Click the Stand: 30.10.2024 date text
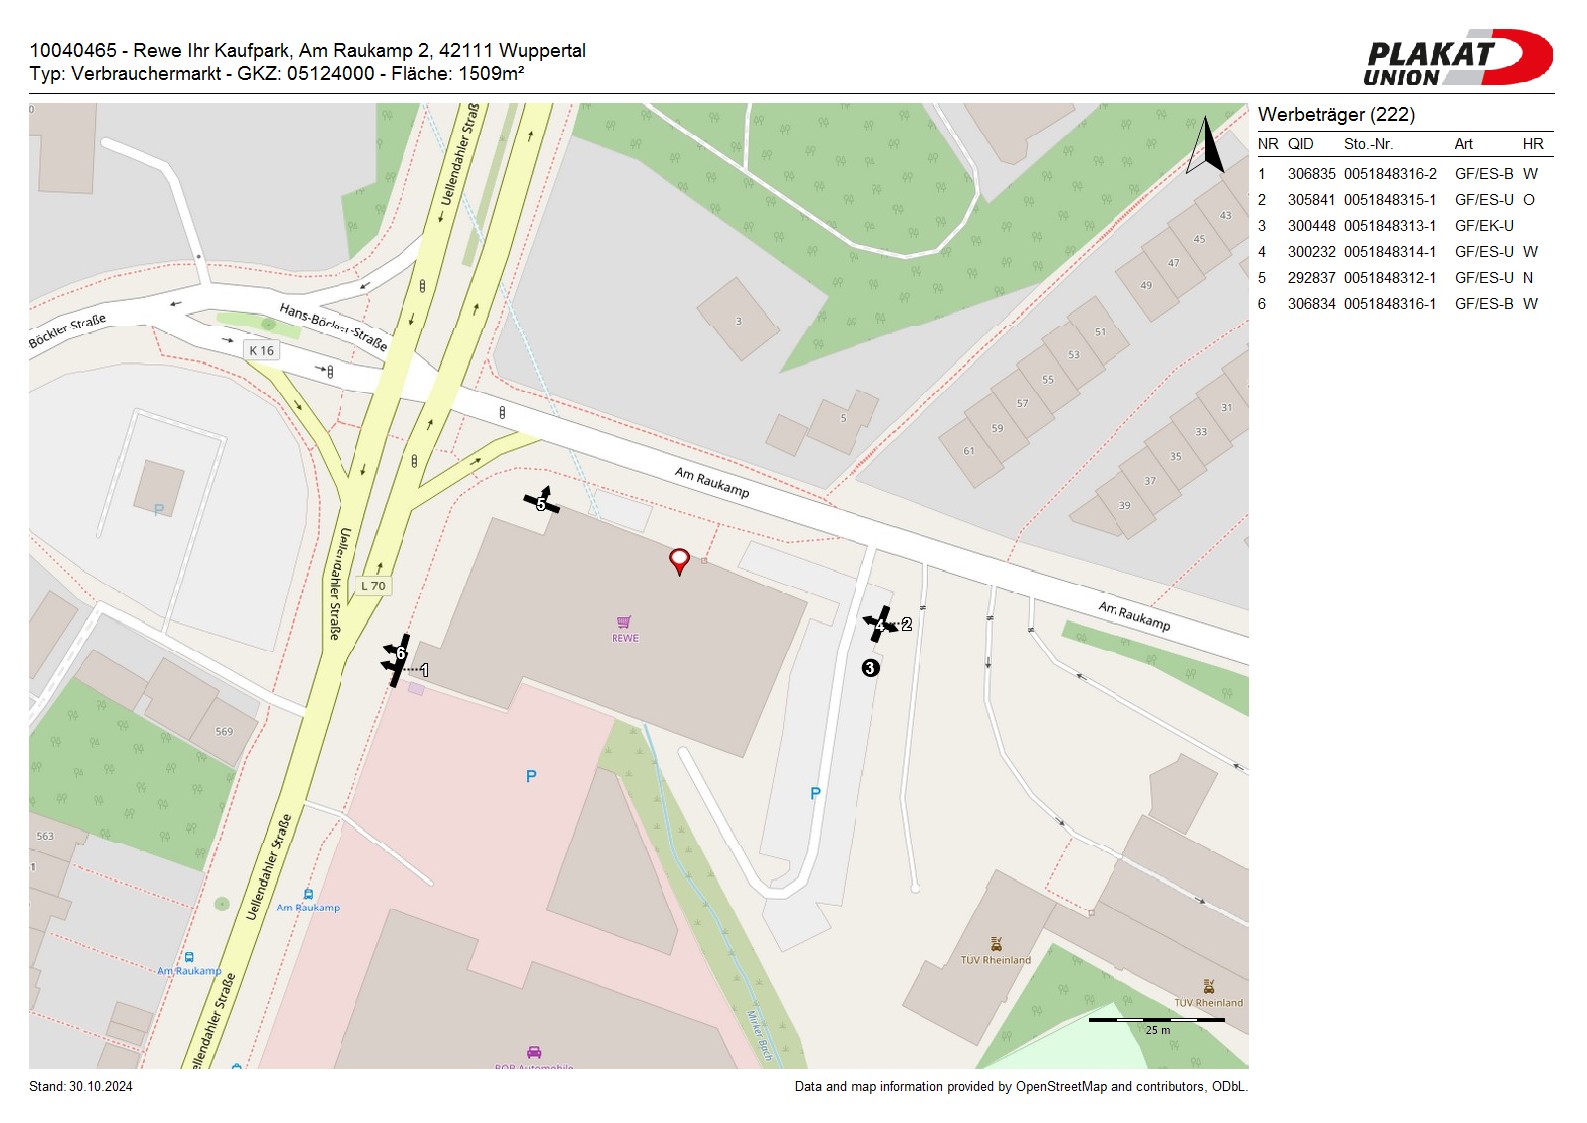1587x1123 pixels. [81, 1086]
